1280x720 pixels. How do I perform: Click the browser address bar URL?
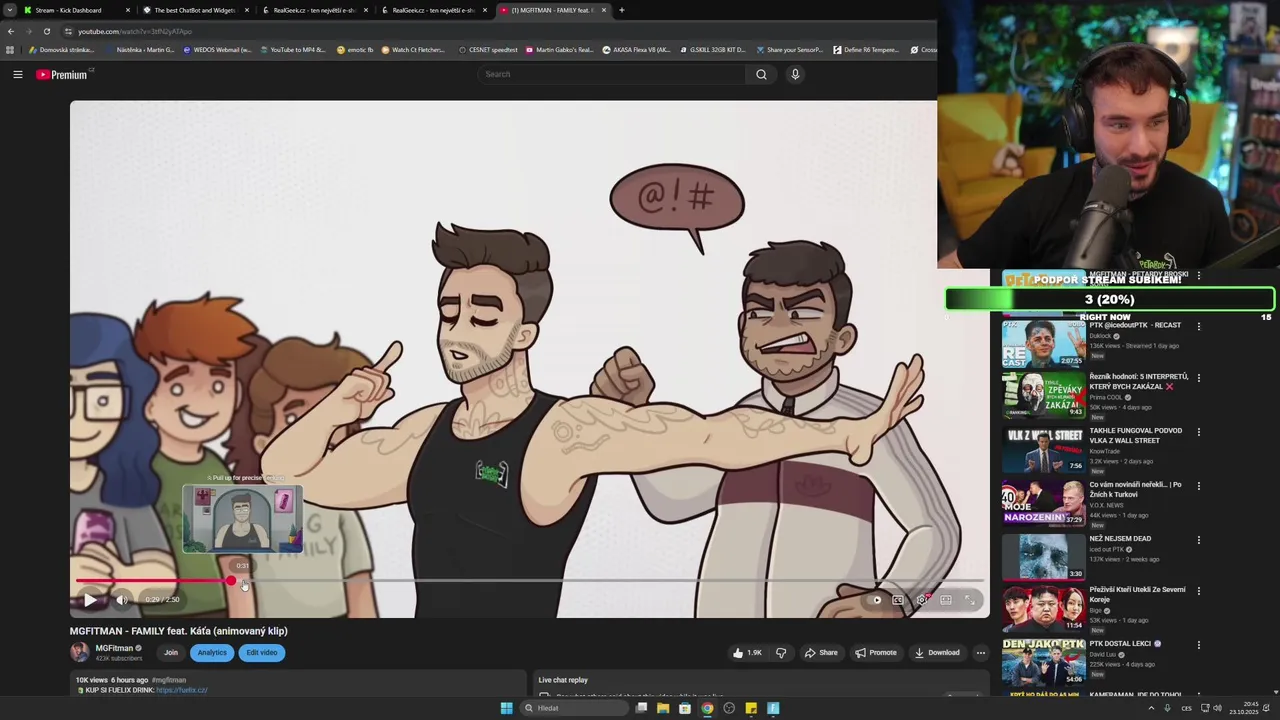click(135, 31)
